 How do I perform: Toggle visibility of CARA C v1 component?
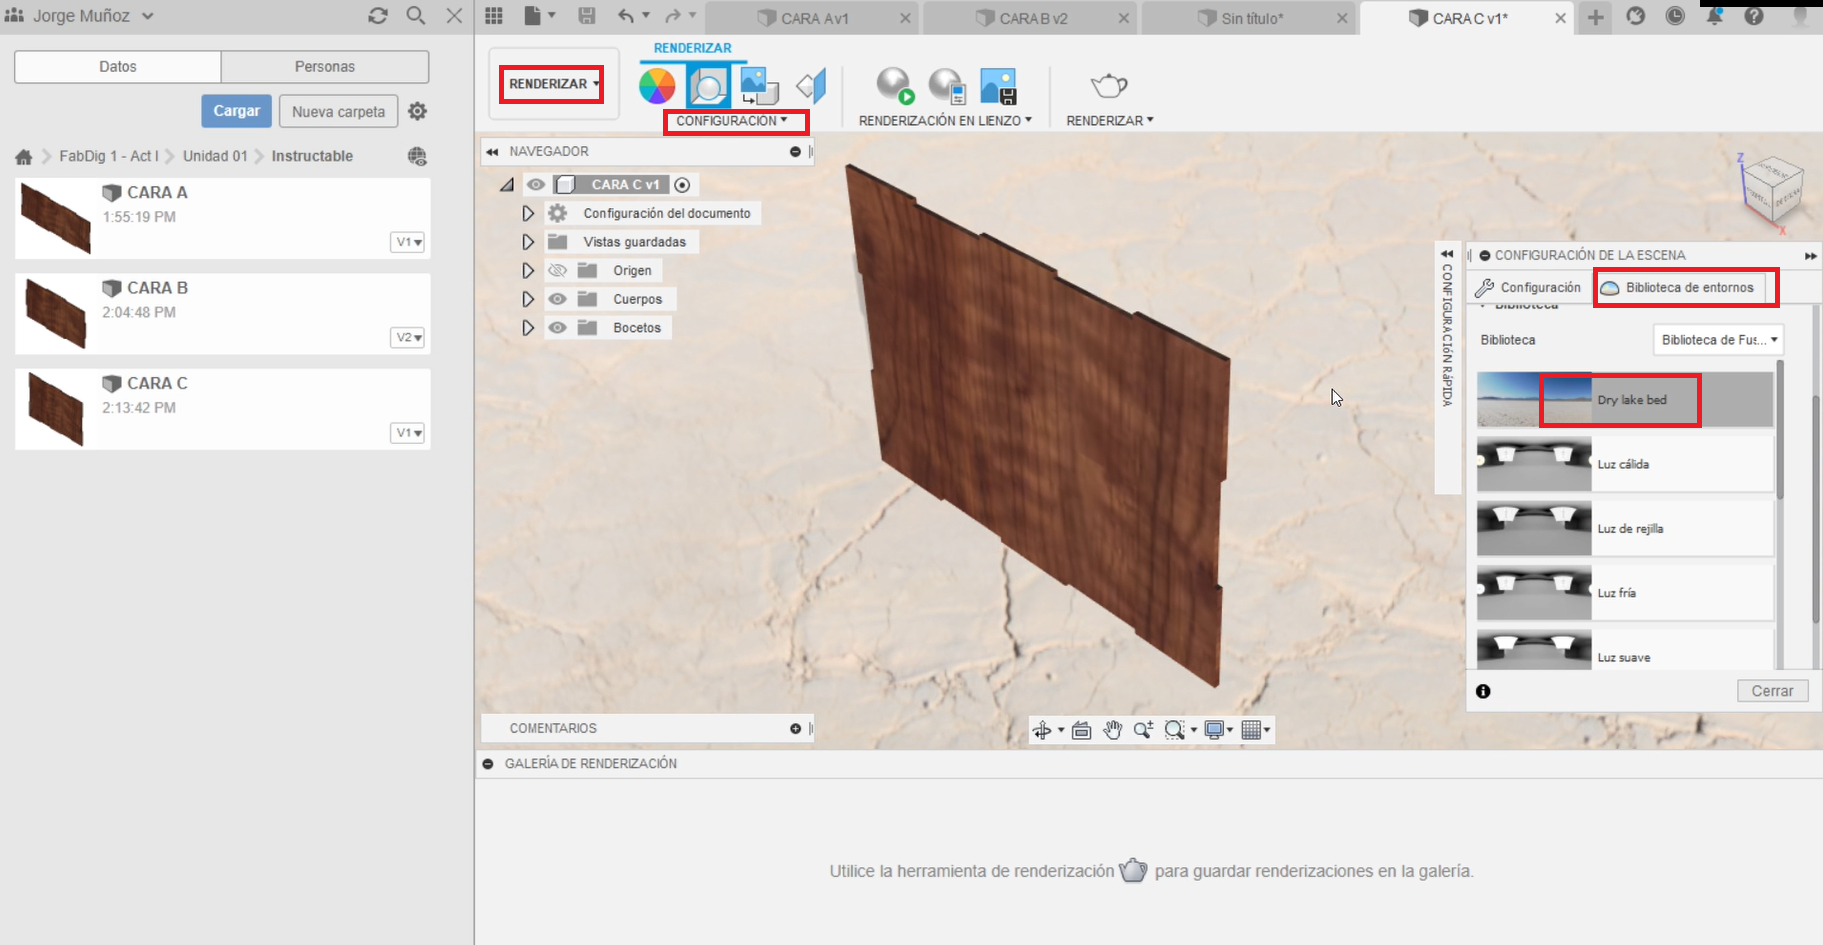[x=536, y=185]
